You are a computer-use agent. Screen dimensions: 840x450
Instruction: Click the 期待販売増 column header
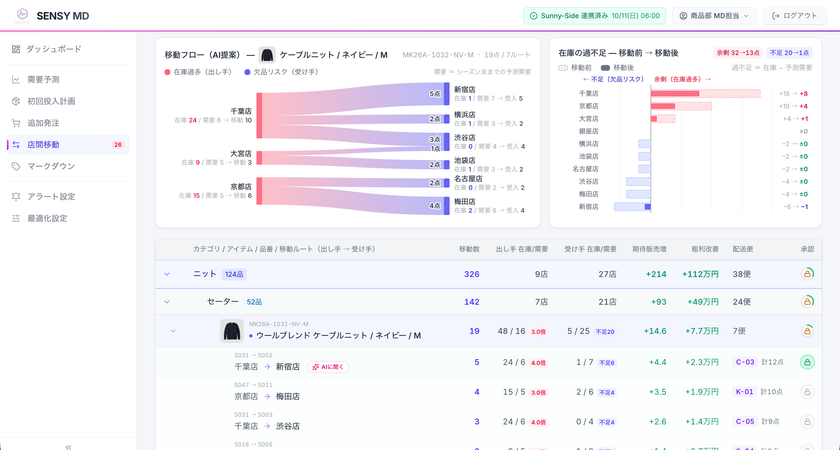(649, 249)
